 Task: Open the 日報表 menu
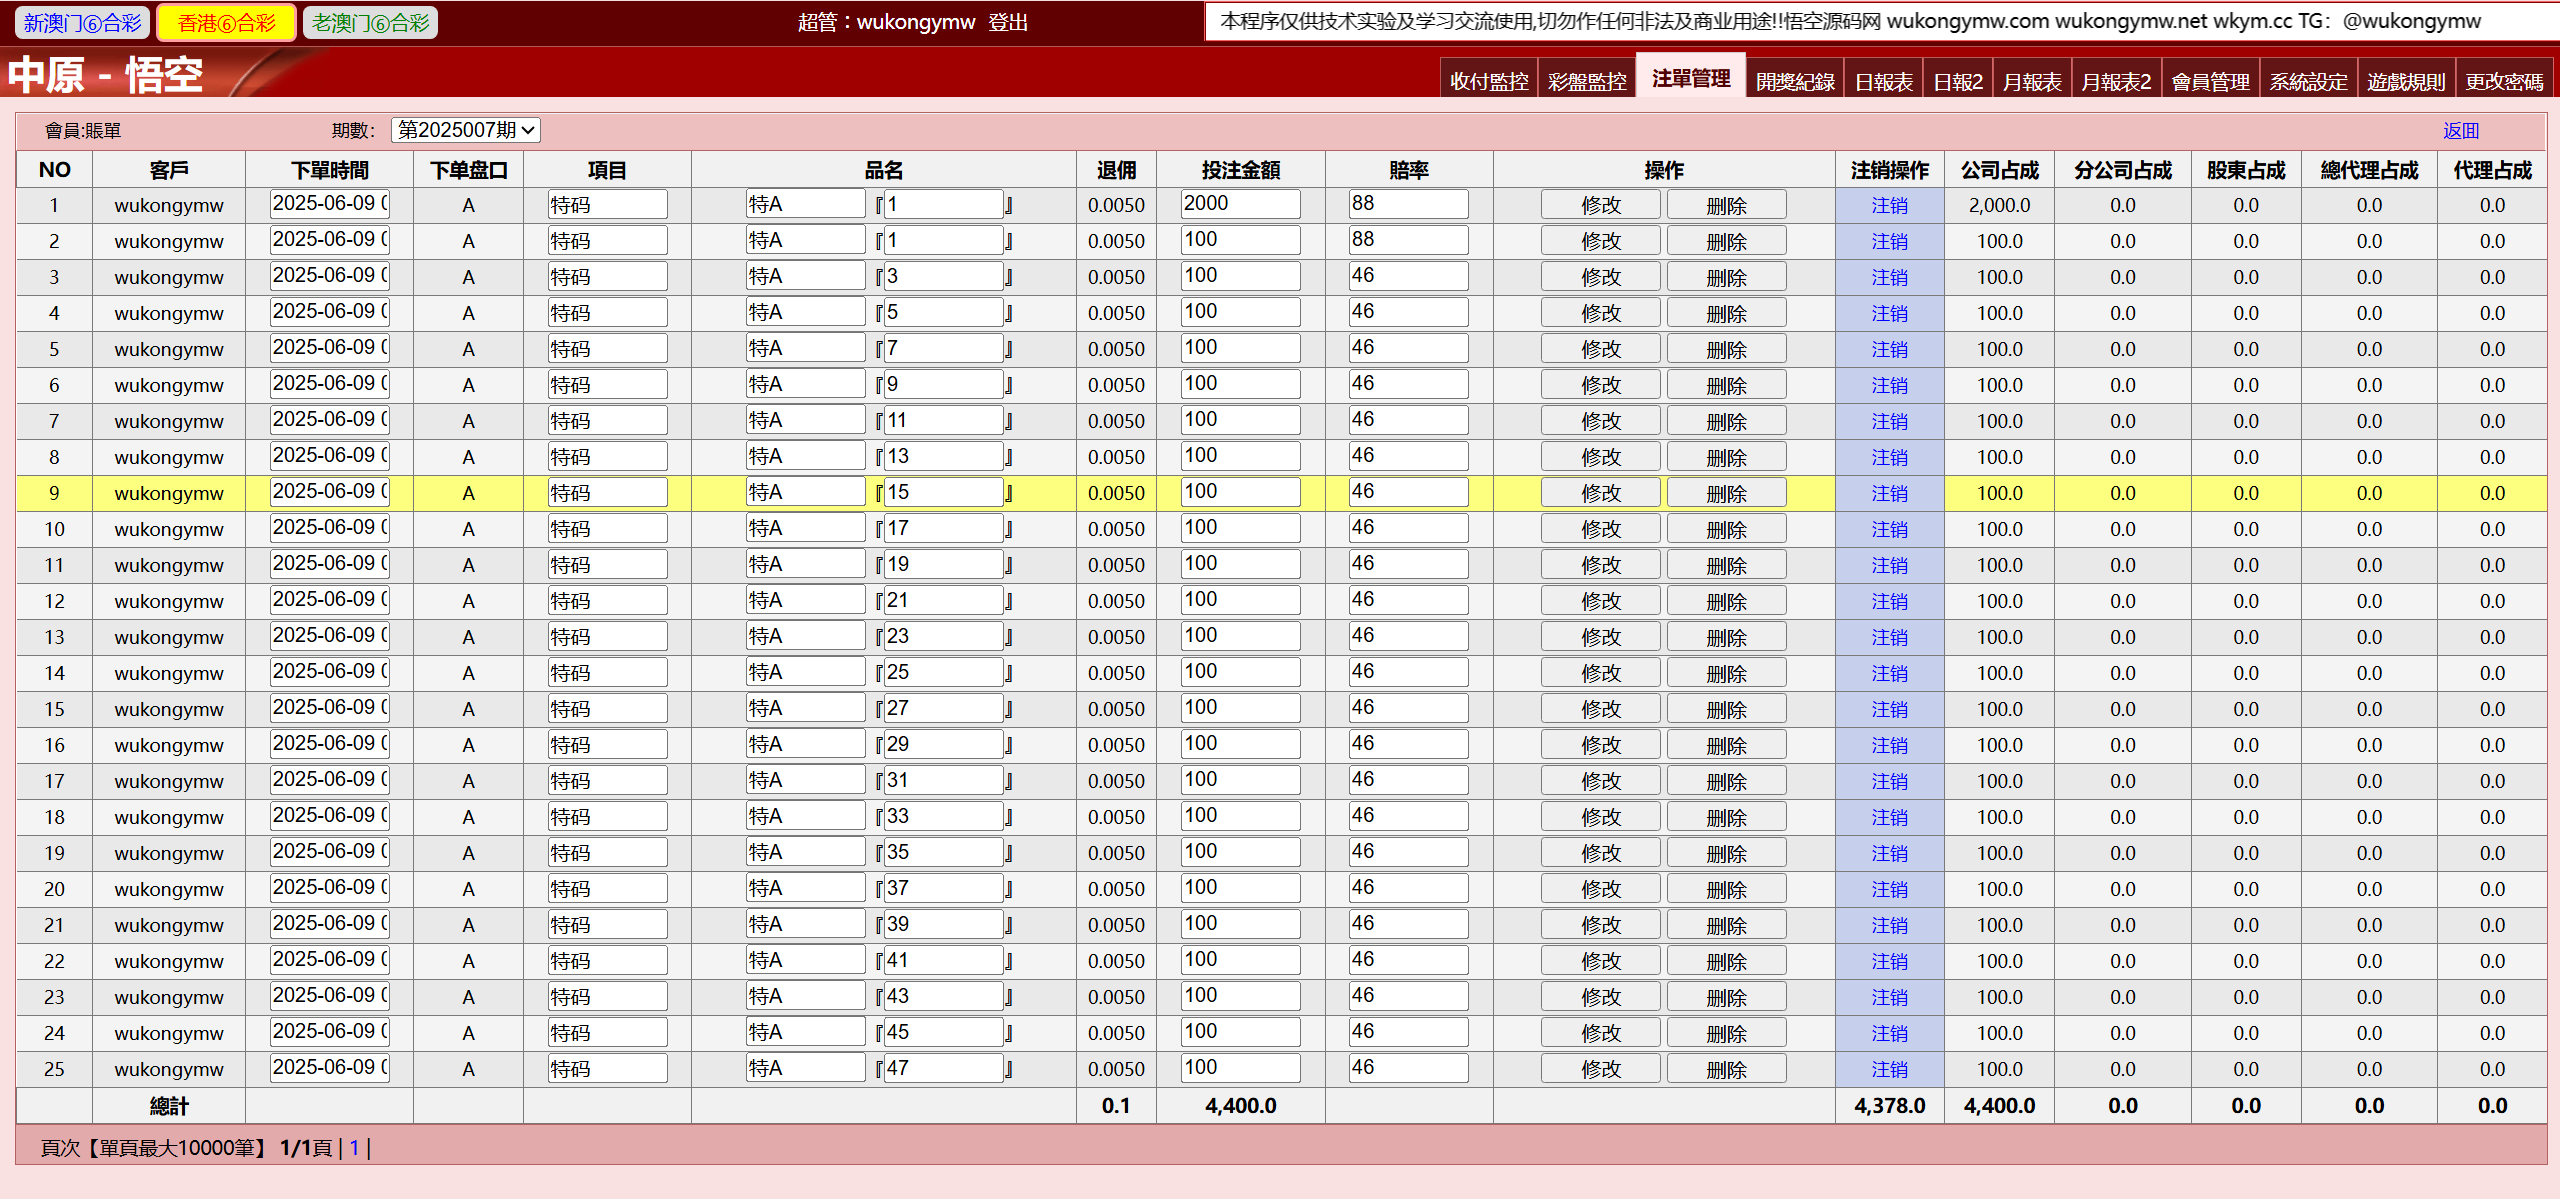[x=1884, y=81]
